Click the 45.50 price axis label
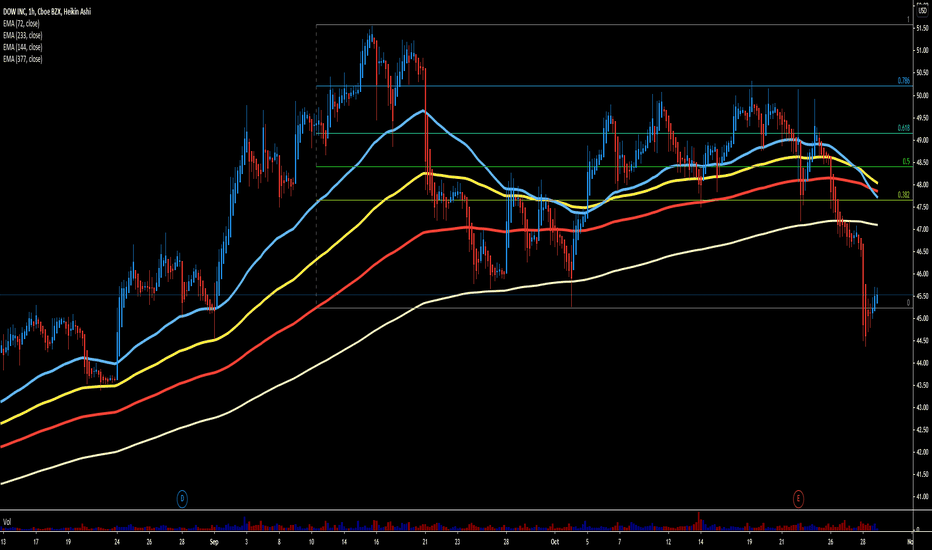932x550 pixels. (922, 296)
